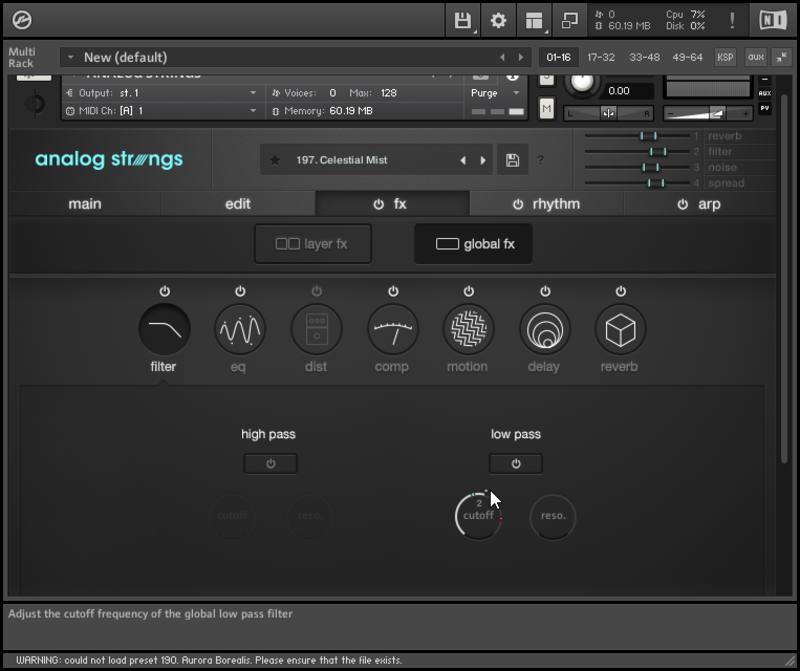800x671 pixels.
Task: Switch to the rhythm tab
Action: tap(546, 204)
